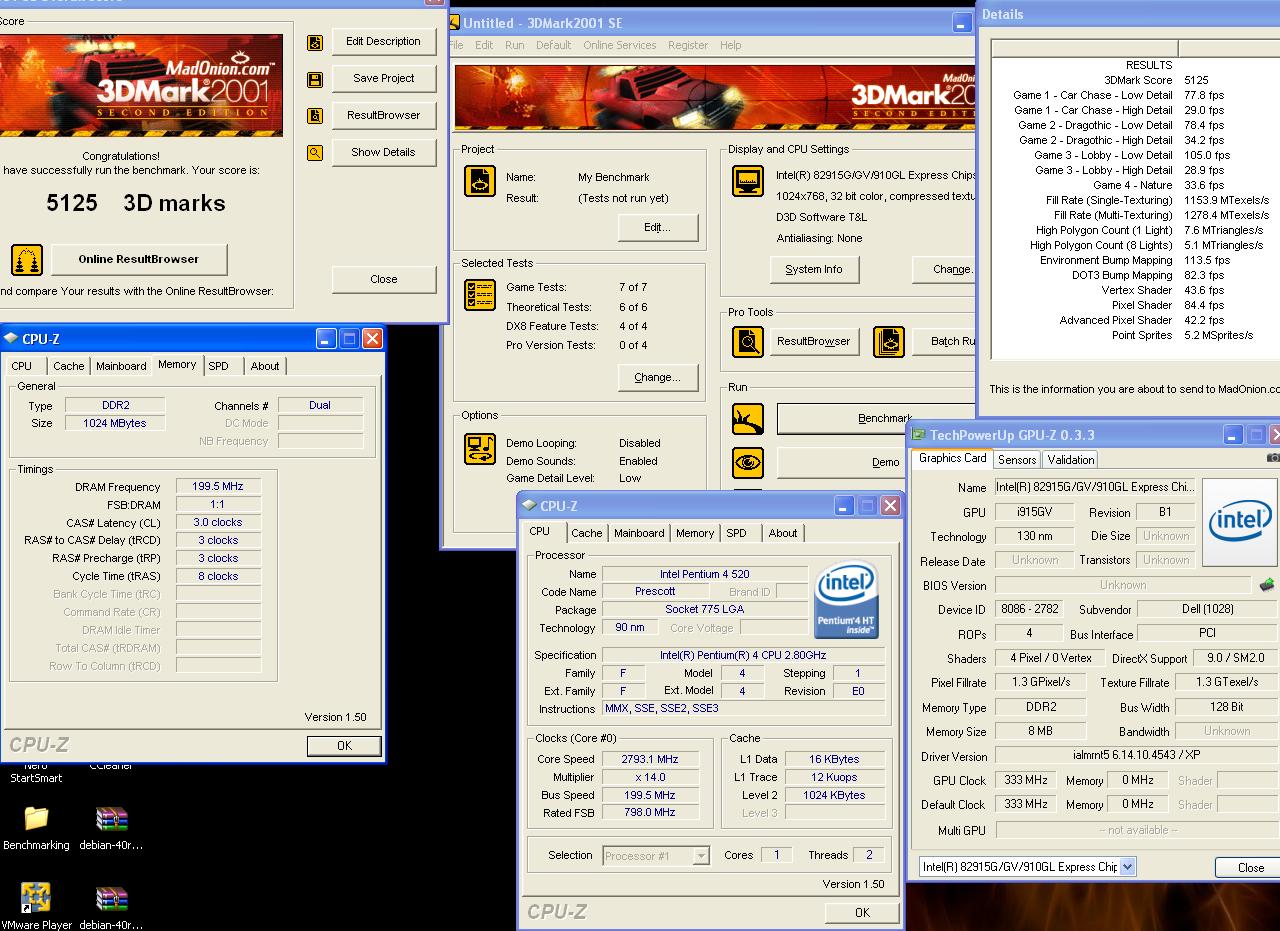Click the Options section icon in 3DMark
Screen dimensions: 1280x931
click(480, 449)
